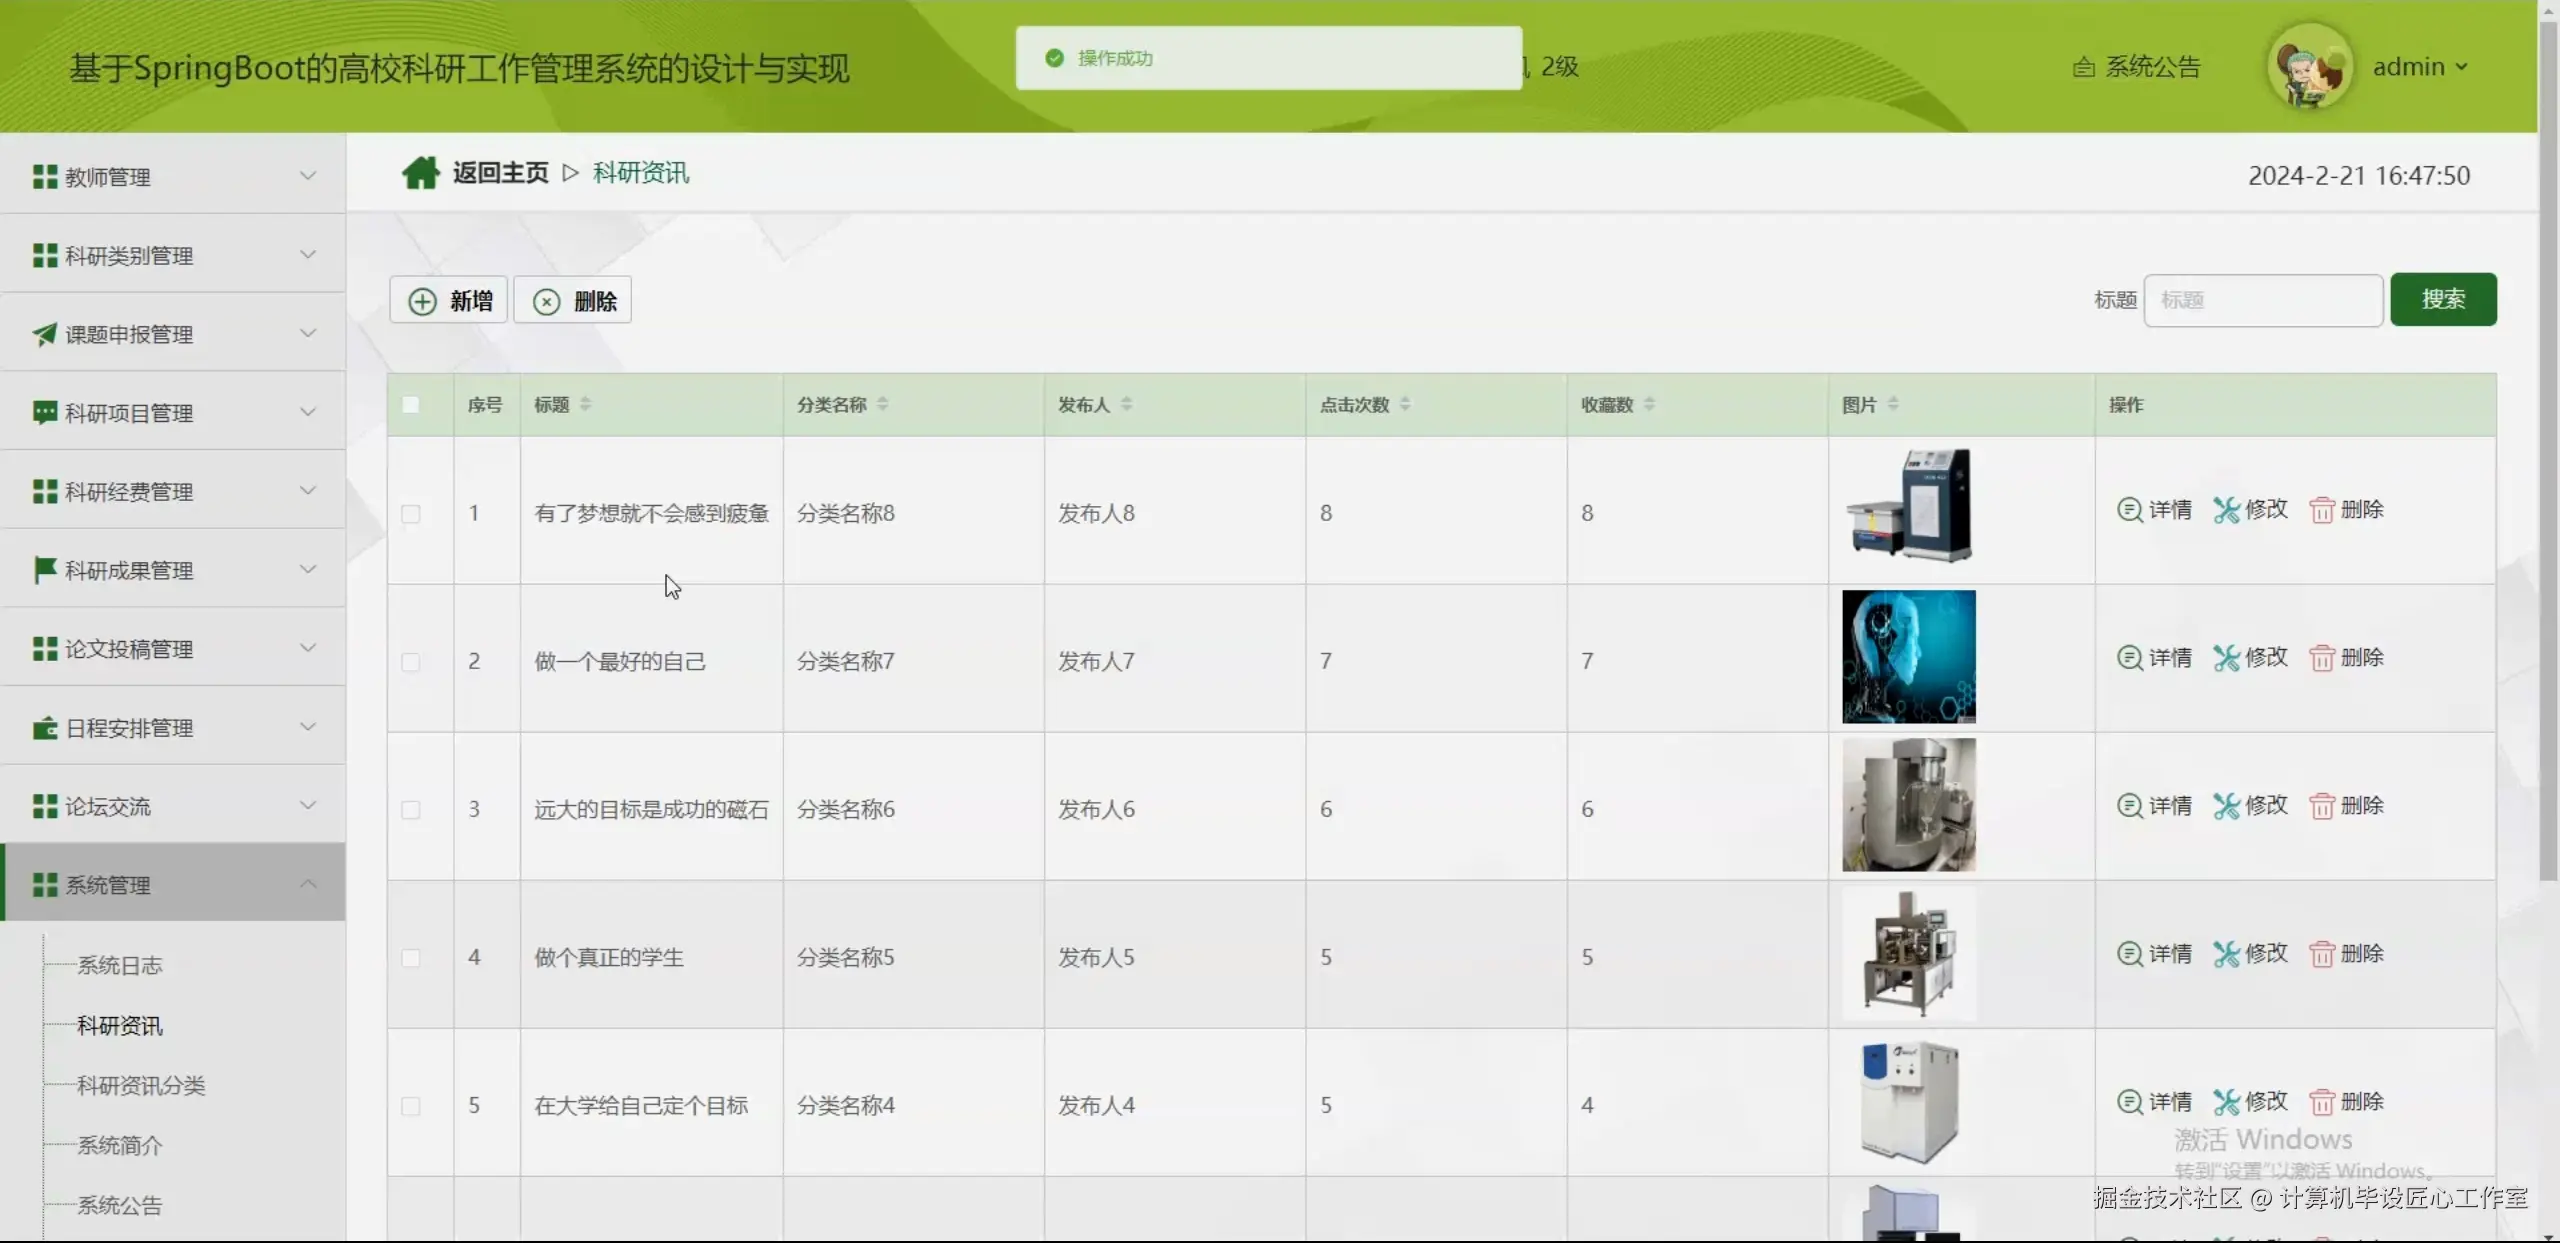This screenshot has width=2560, height=1243.
Task: Click the 标题 search input field
Action: point(2262,300)
